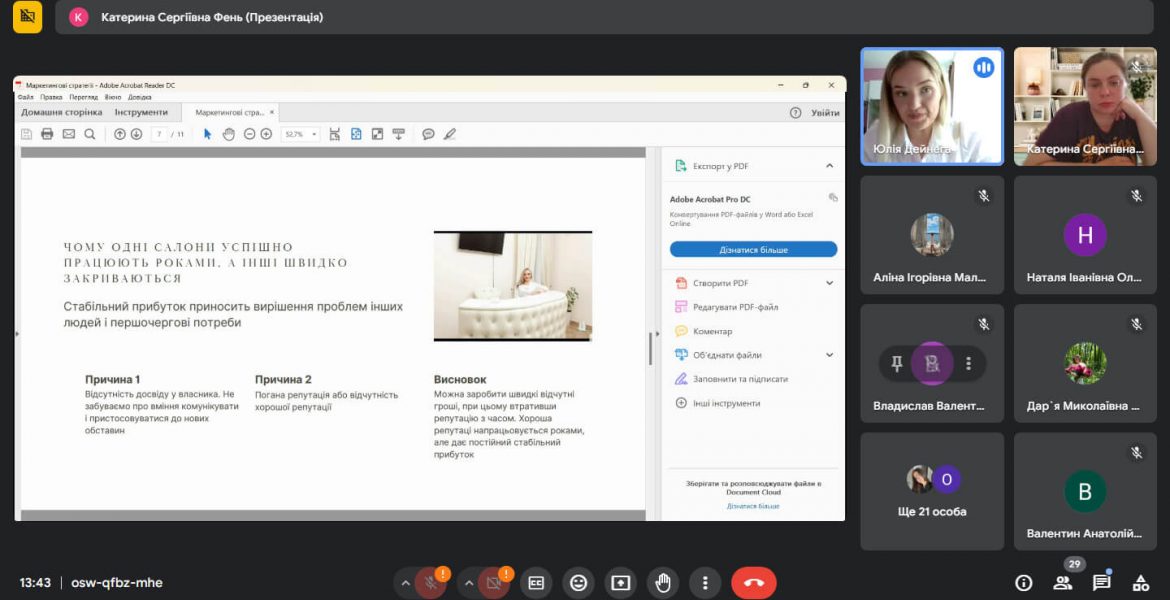The width and height of the screenshot is (1170, 600).
Task: Click the Дізнатися більше blue button
Action: (754, 249)
